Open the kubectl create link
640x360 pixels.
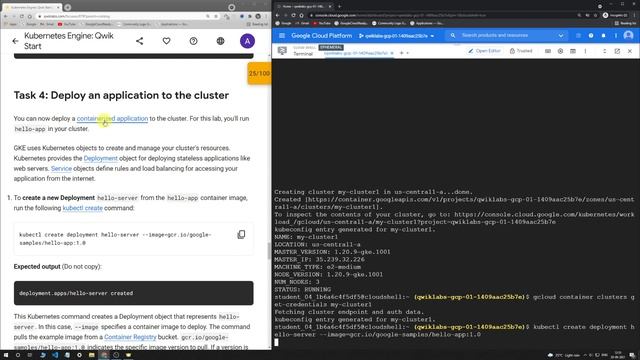(x=82, y=208)
